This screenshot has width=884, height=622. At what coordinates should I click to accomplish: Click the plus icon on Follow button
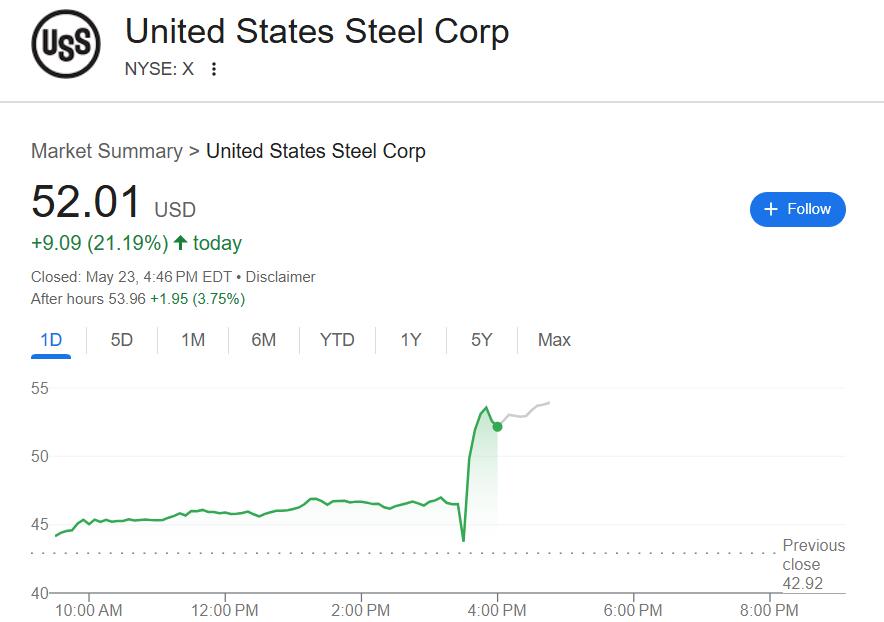click(771, 209)
